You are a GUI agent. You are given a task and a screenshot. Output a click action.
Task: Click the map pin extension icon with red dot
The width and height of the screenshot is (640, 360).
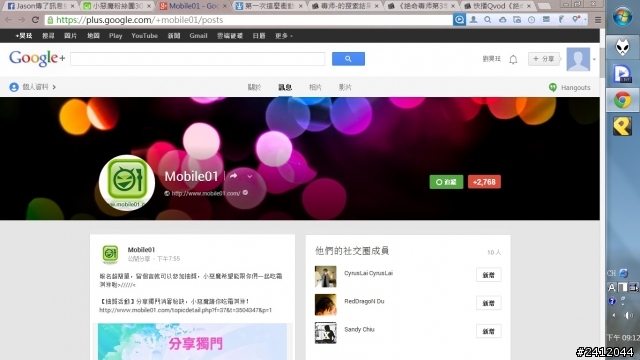(576, 19)
